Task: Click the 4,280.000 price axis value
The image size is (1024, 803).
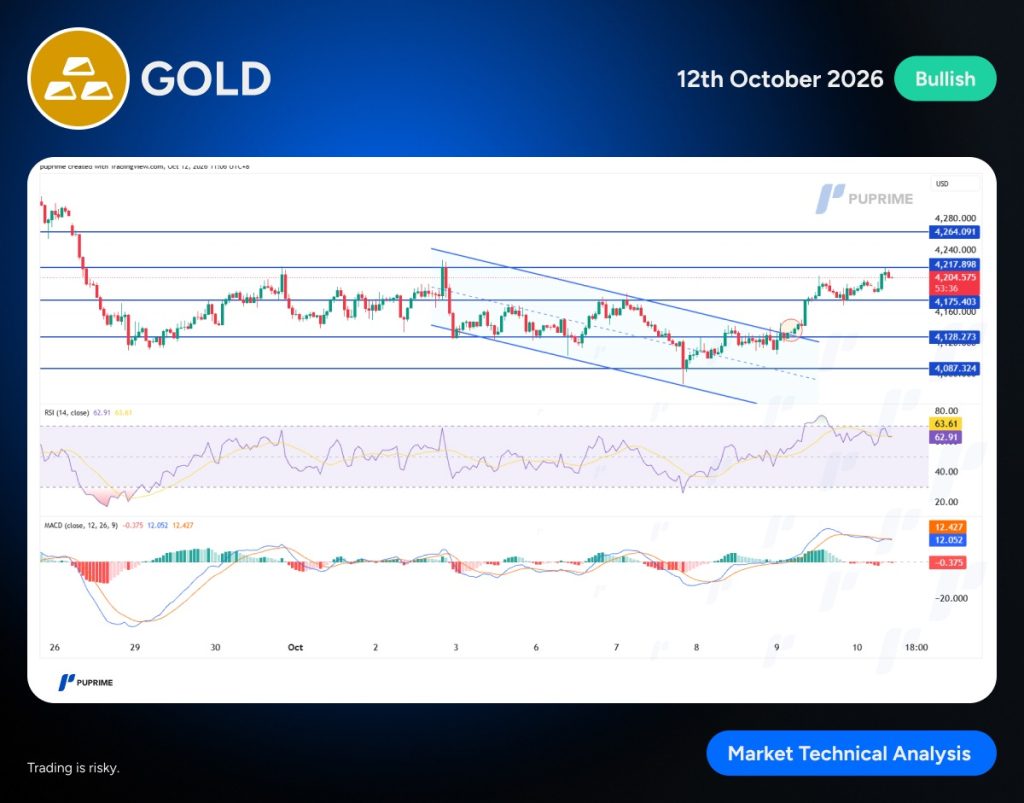Action: [955, 218]
